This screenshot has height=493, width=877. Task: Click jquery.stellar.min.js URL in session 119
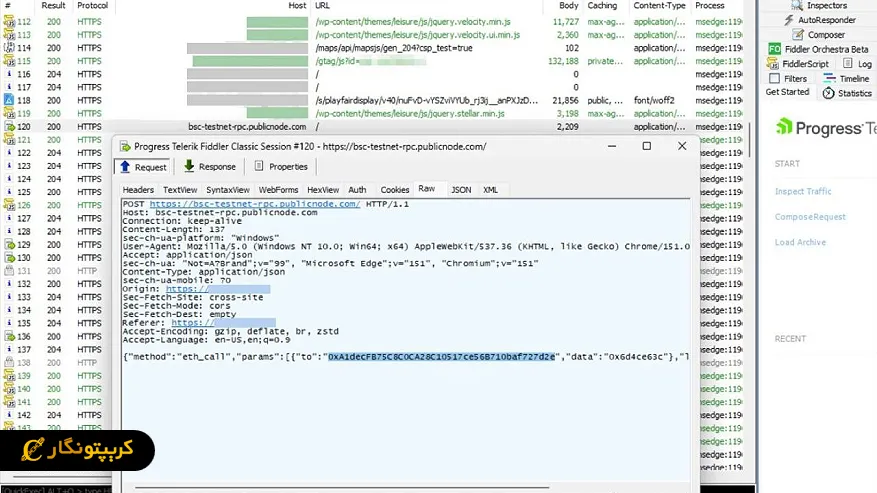tap(409, 114)
